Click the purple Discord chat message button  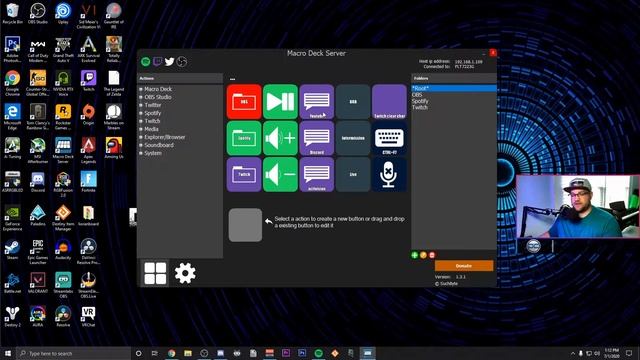[x=317, y=138]
